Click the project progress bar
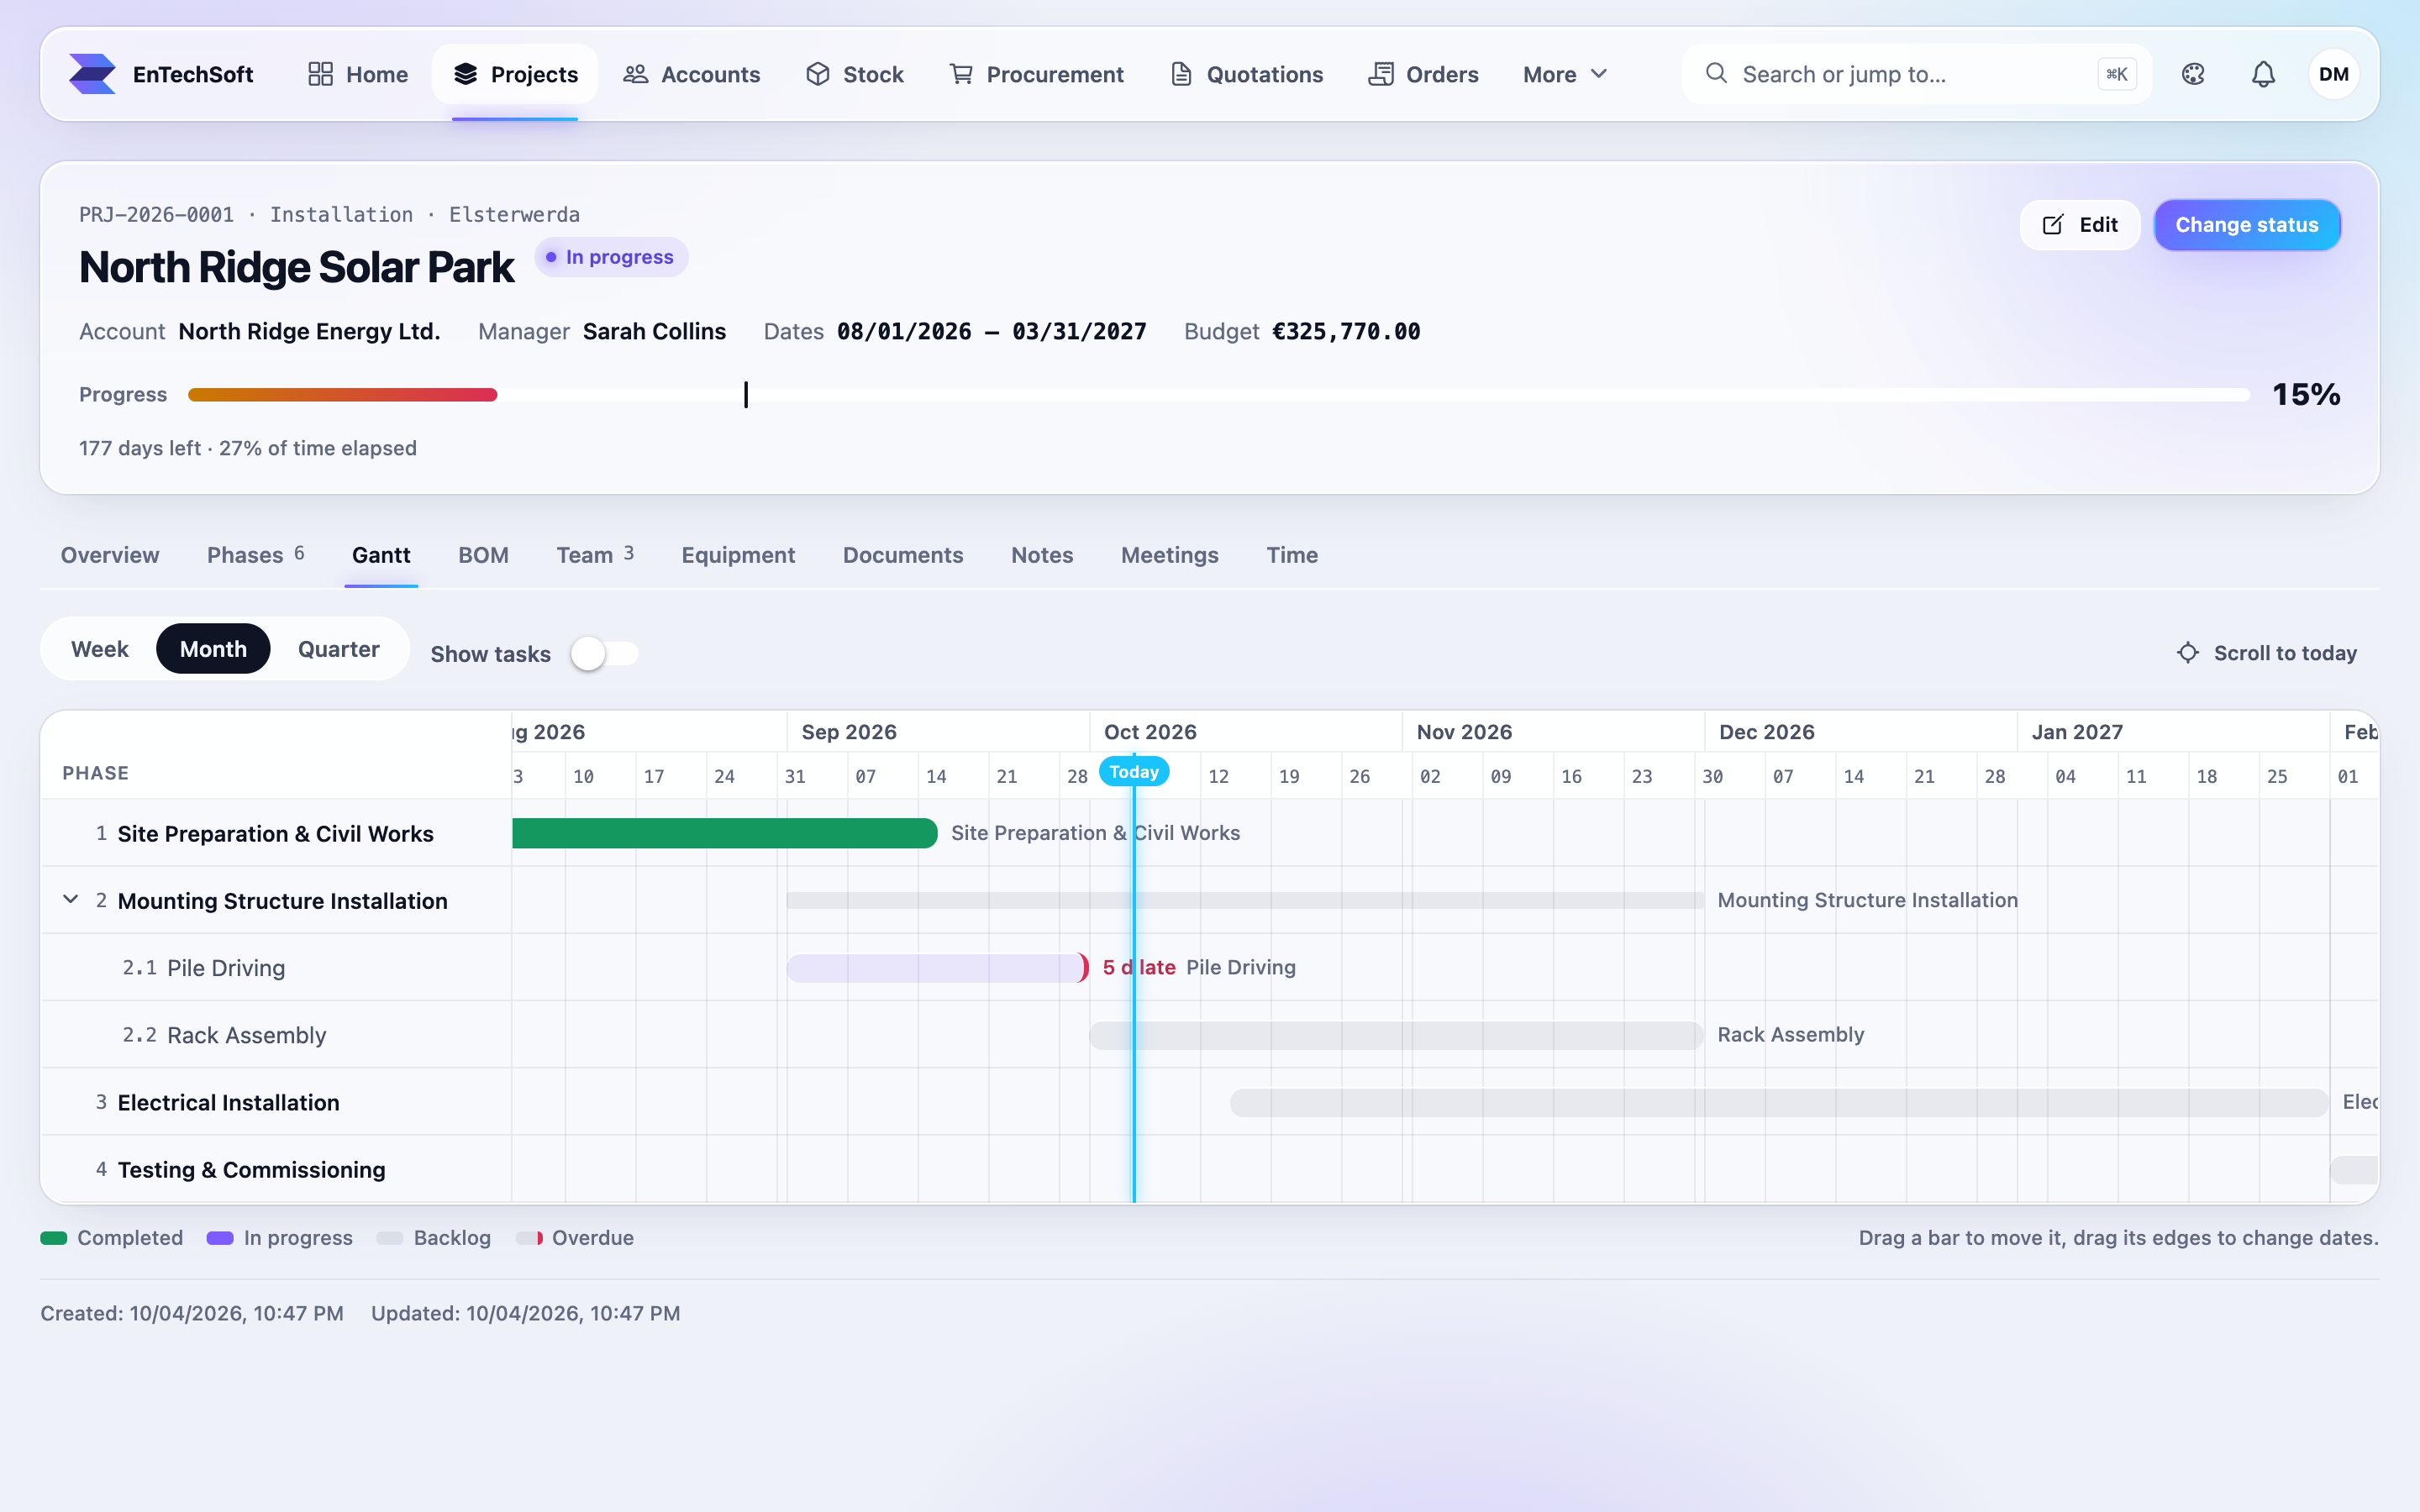The height and width of the screenshot is (1512, 2420). click(x=1218, y=395)
